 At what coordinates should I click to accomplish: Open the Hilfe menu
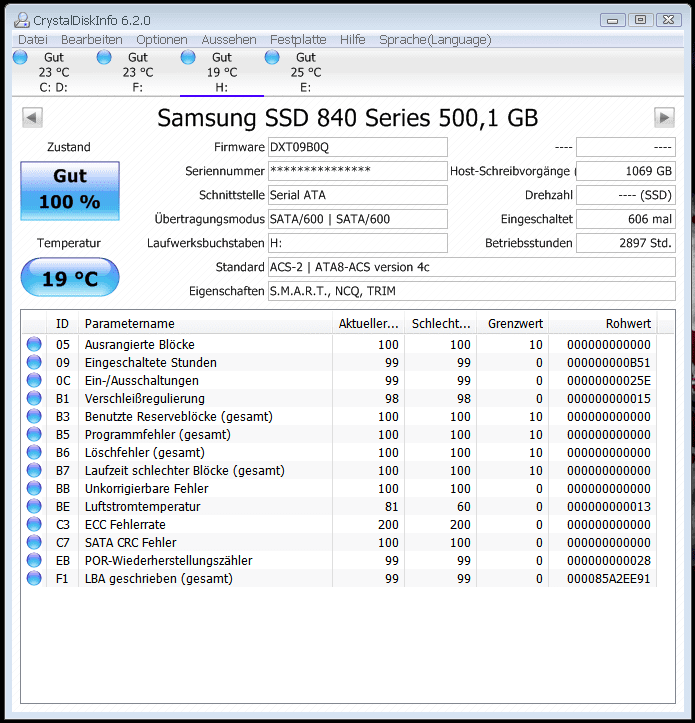point(352,40)
